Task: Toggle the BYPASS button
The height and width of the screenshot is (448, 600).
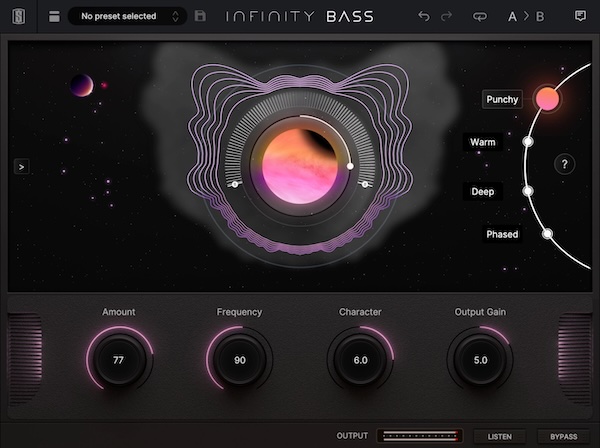Action: 563,437
